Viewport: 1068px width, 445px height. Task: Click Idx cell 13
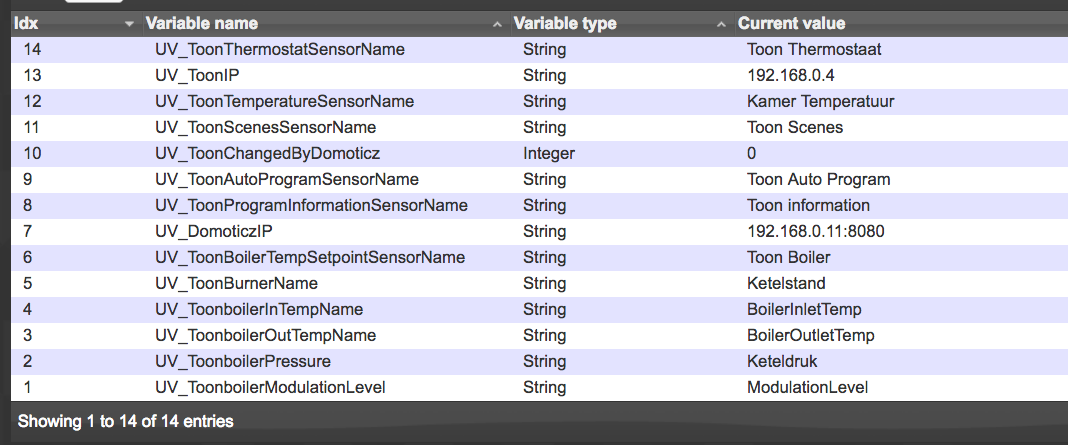[x=32, y=76]
